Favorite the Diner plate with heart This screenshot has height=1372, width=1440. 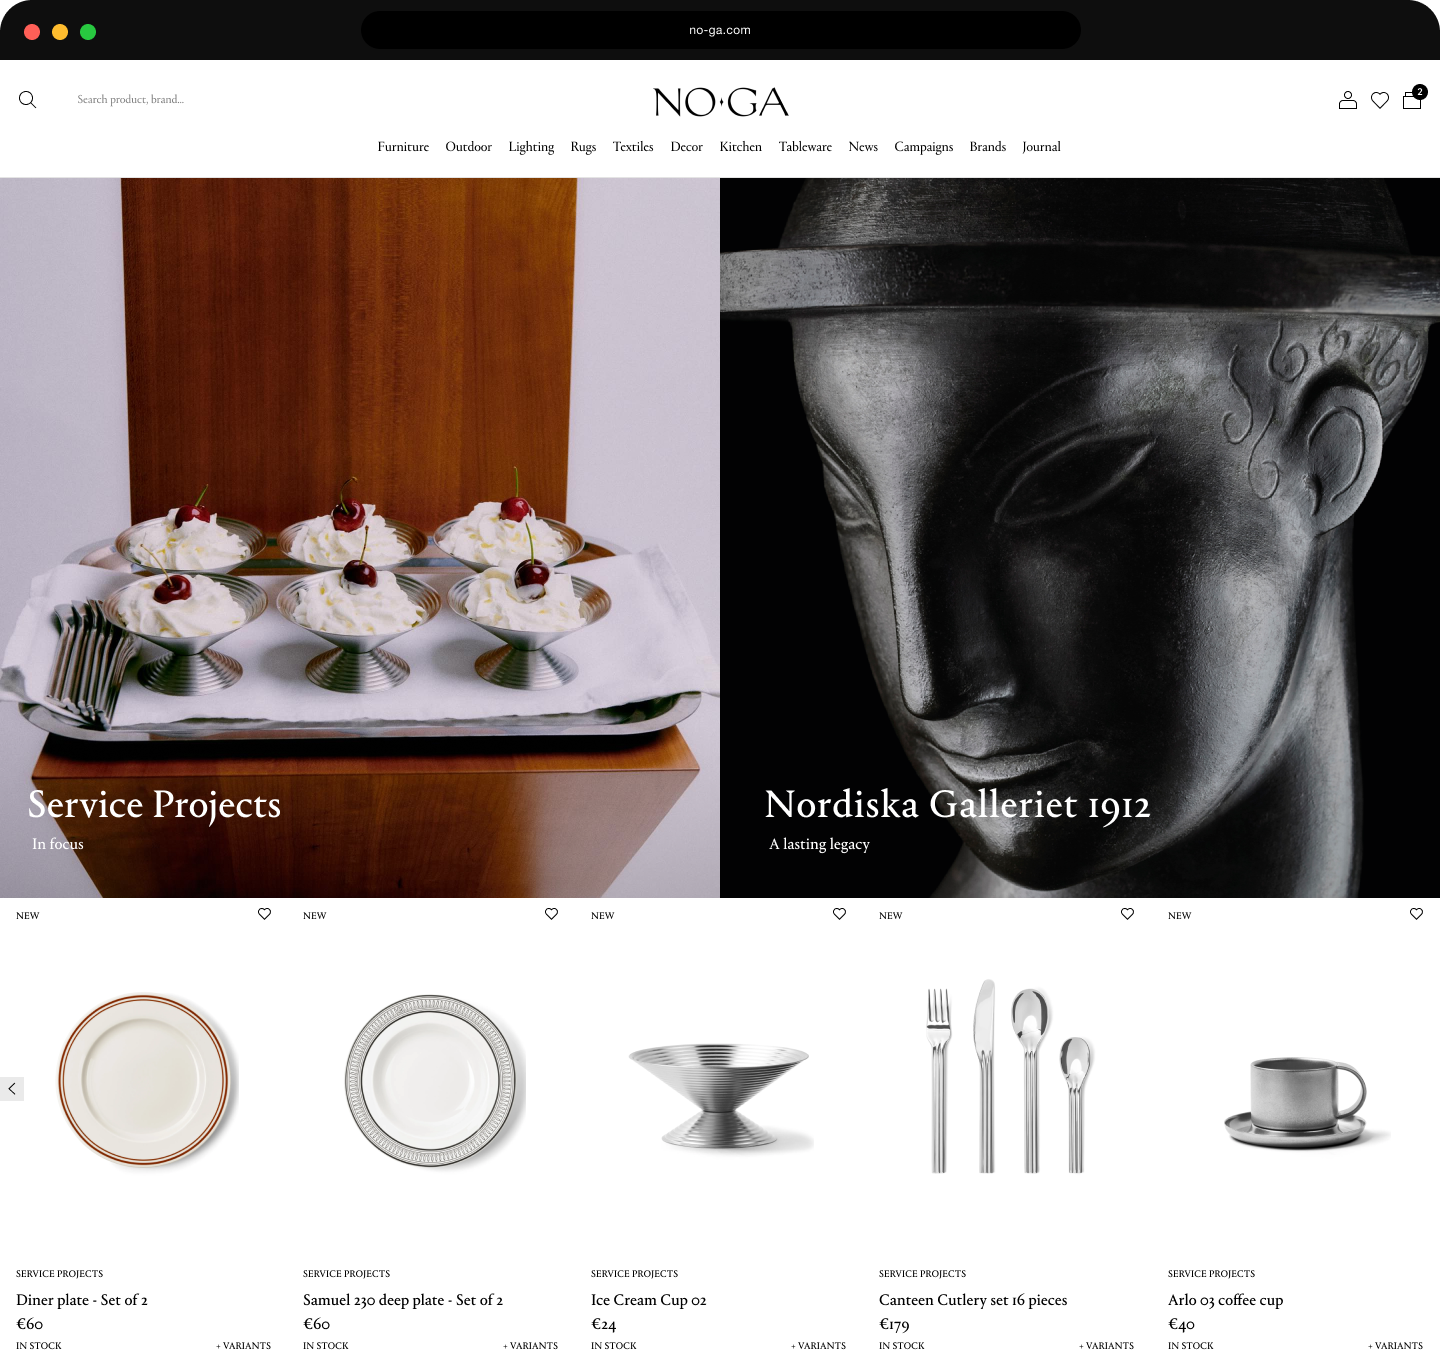pyautogui.click(x=264, y=914)
